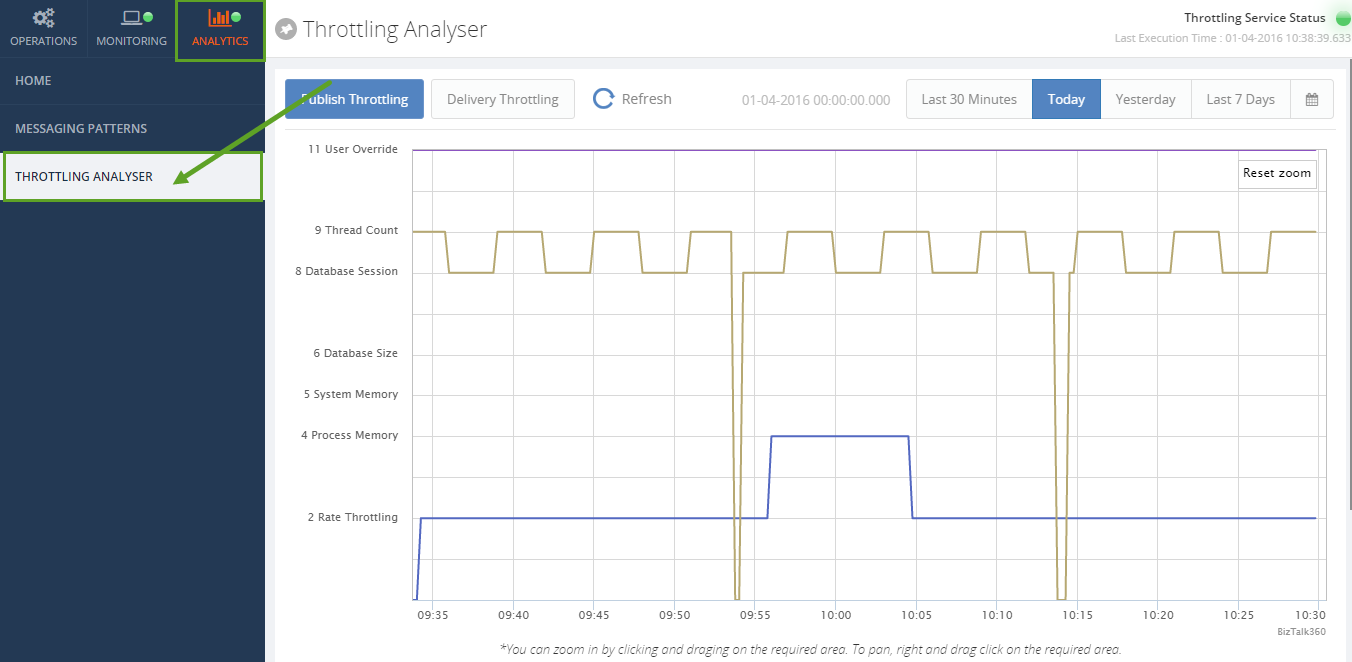Click the pin icon beside Throttling Analyser title
Viewport: 1352px width, 662px height.
(x=286, y=29)
